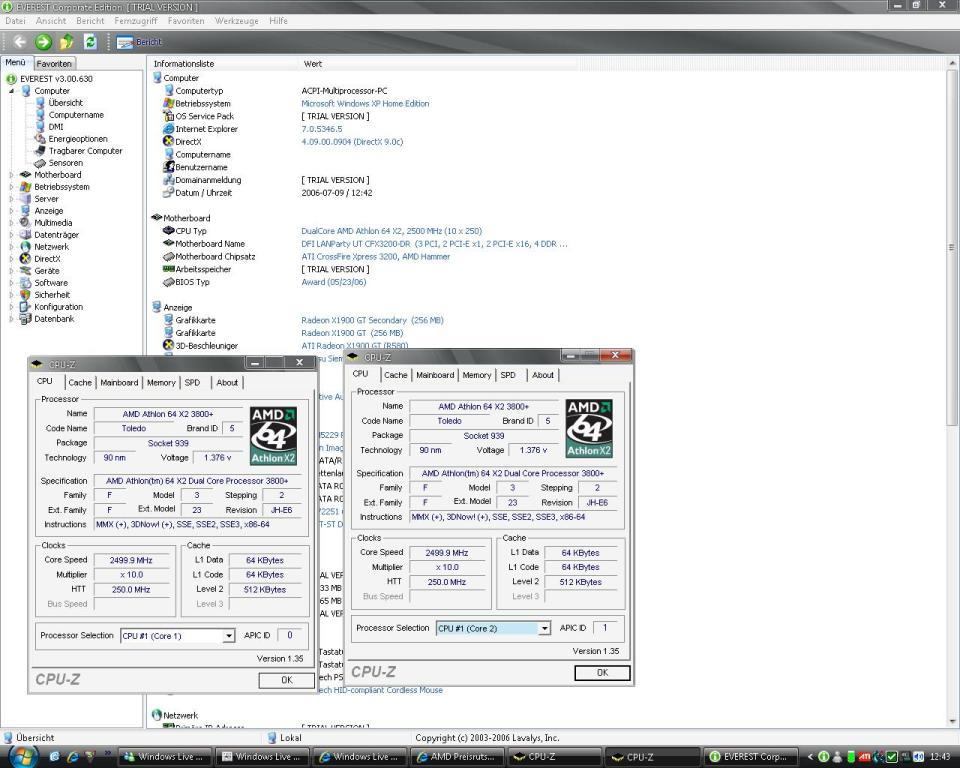Open the ATI CrossFire Xpress 3200 link
960x768 pixels.
click(375, 257)
